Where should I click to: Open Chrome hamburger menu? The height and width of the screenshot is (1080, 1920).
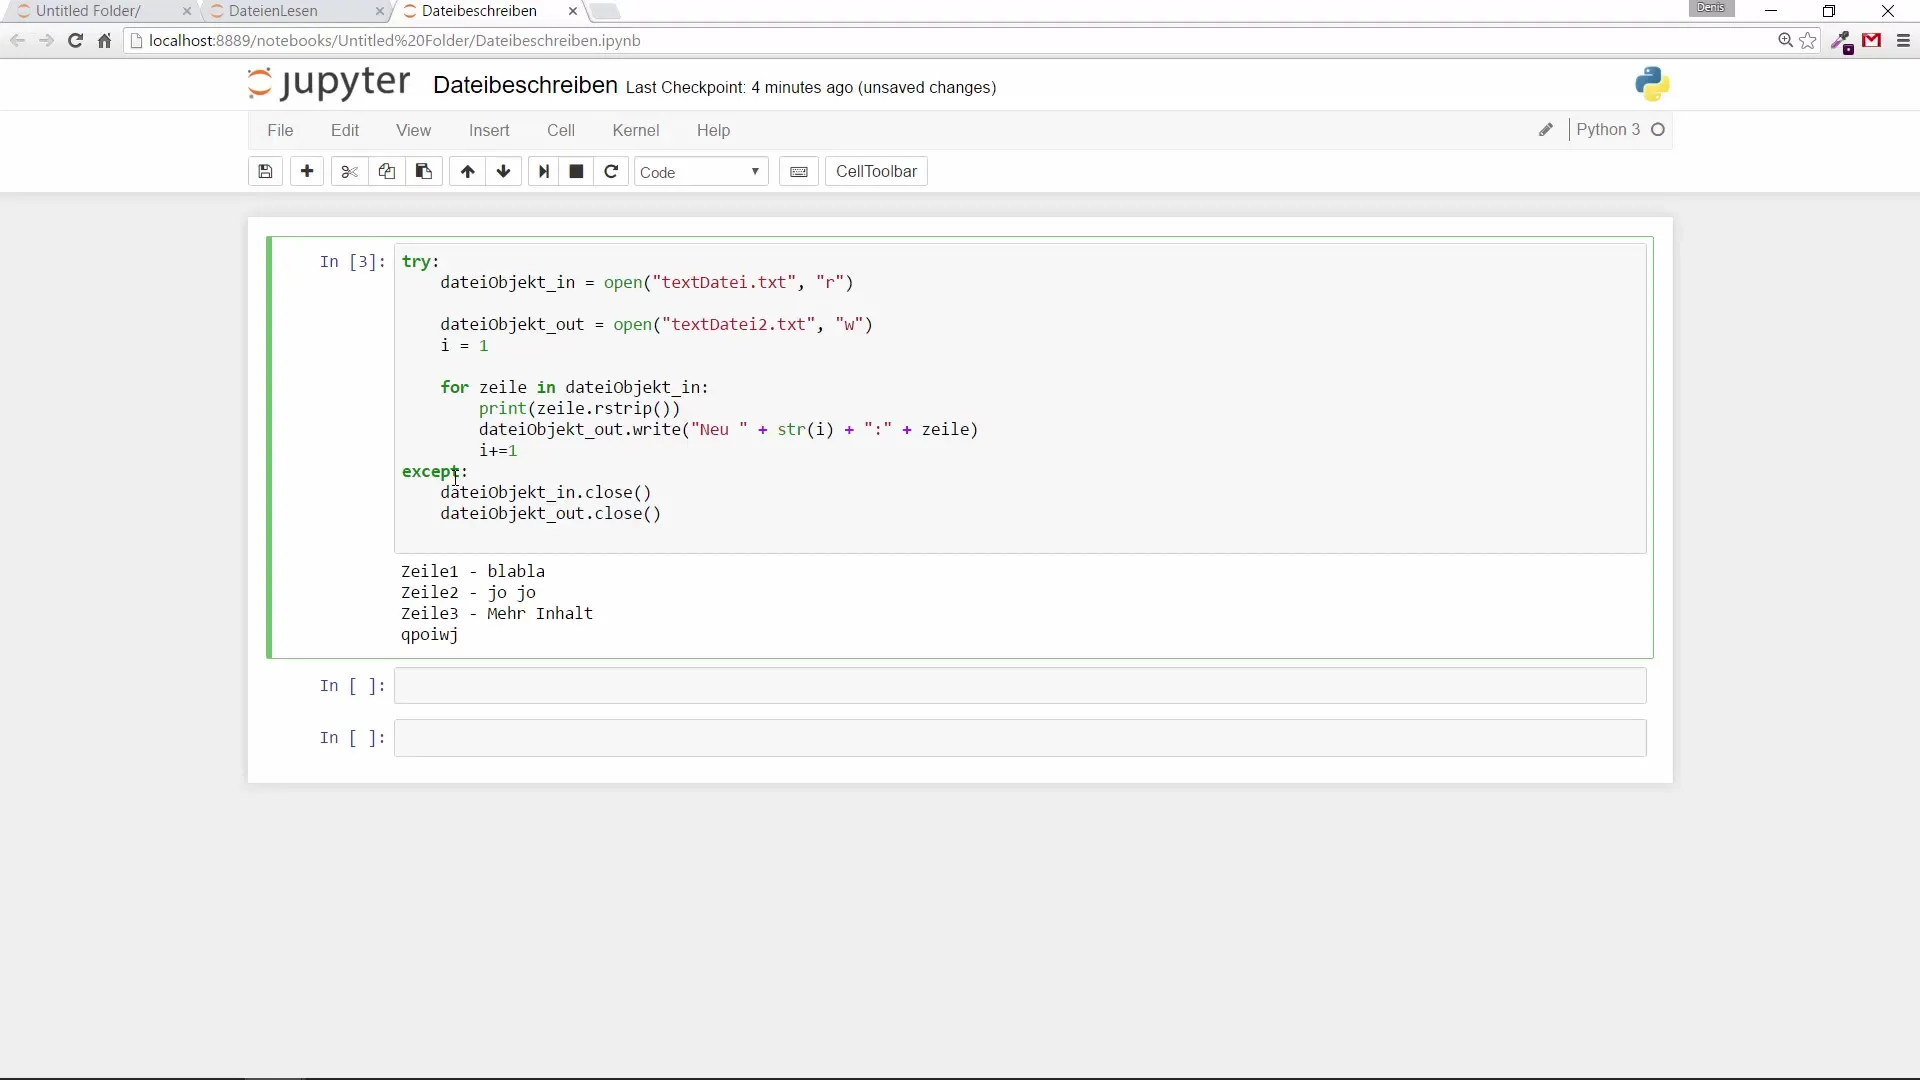tap(1903, 41)
